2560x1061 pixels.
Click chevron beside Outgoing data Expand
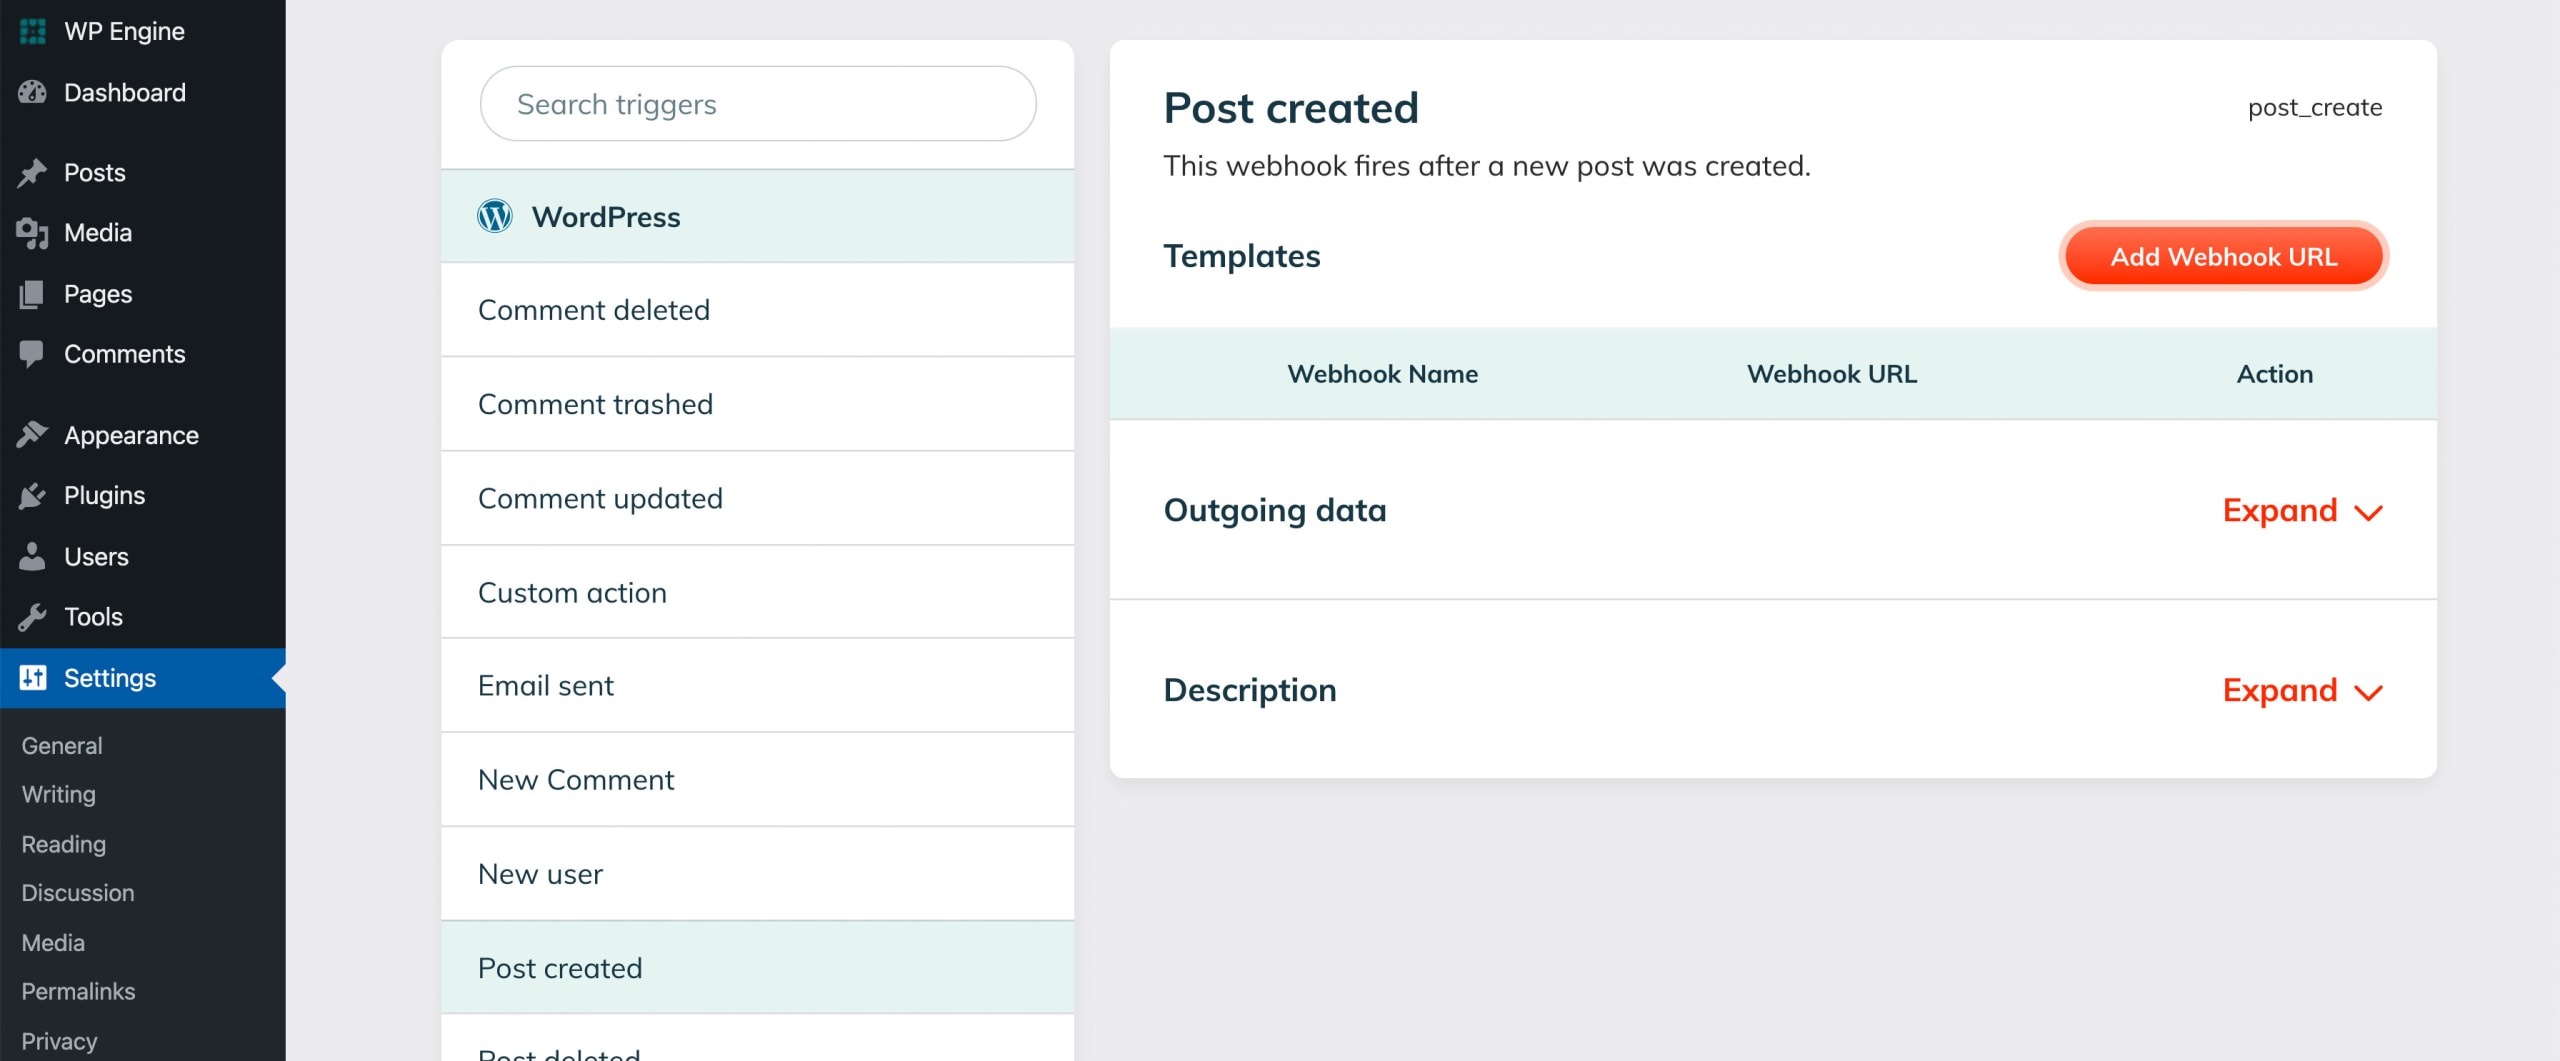click(2369, 513)
